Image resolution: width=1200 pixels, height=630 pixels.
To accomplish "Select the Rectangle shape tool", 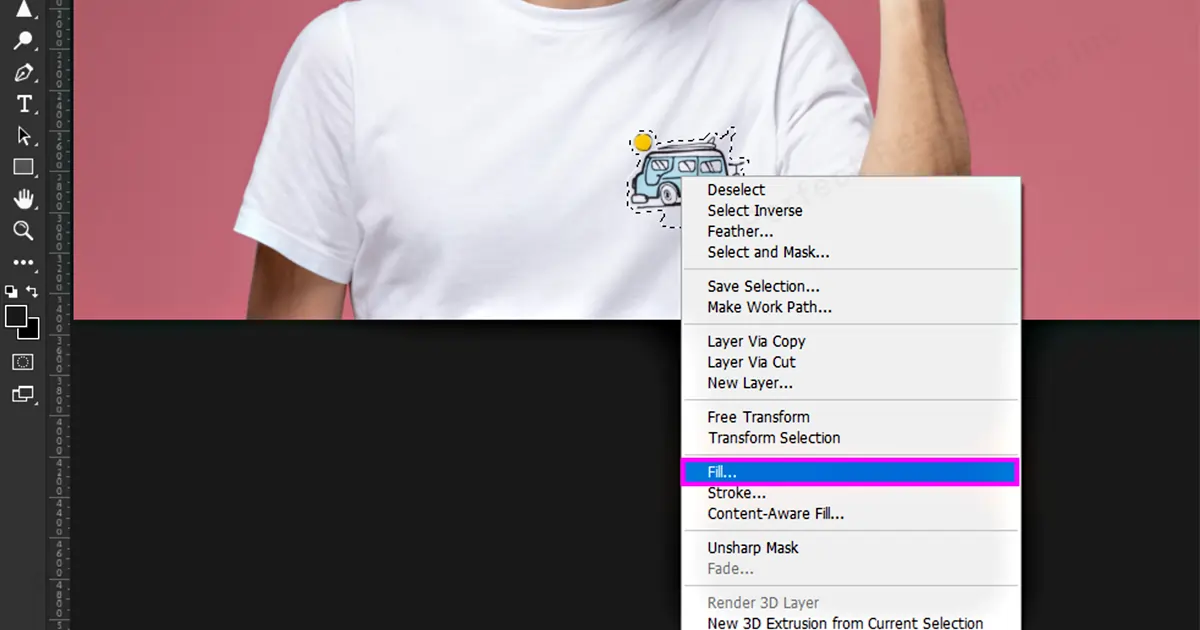I will click(23, 167).
